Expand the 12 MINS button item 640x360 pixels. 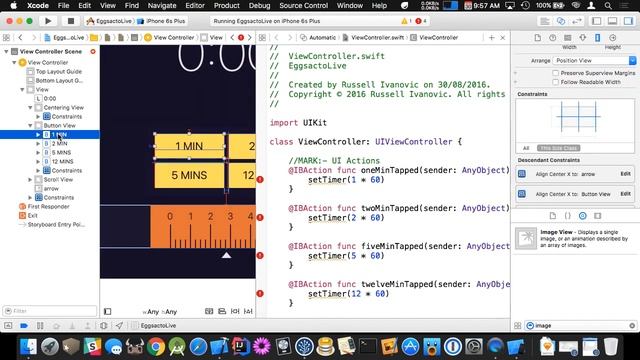click(x=38, y=162)
